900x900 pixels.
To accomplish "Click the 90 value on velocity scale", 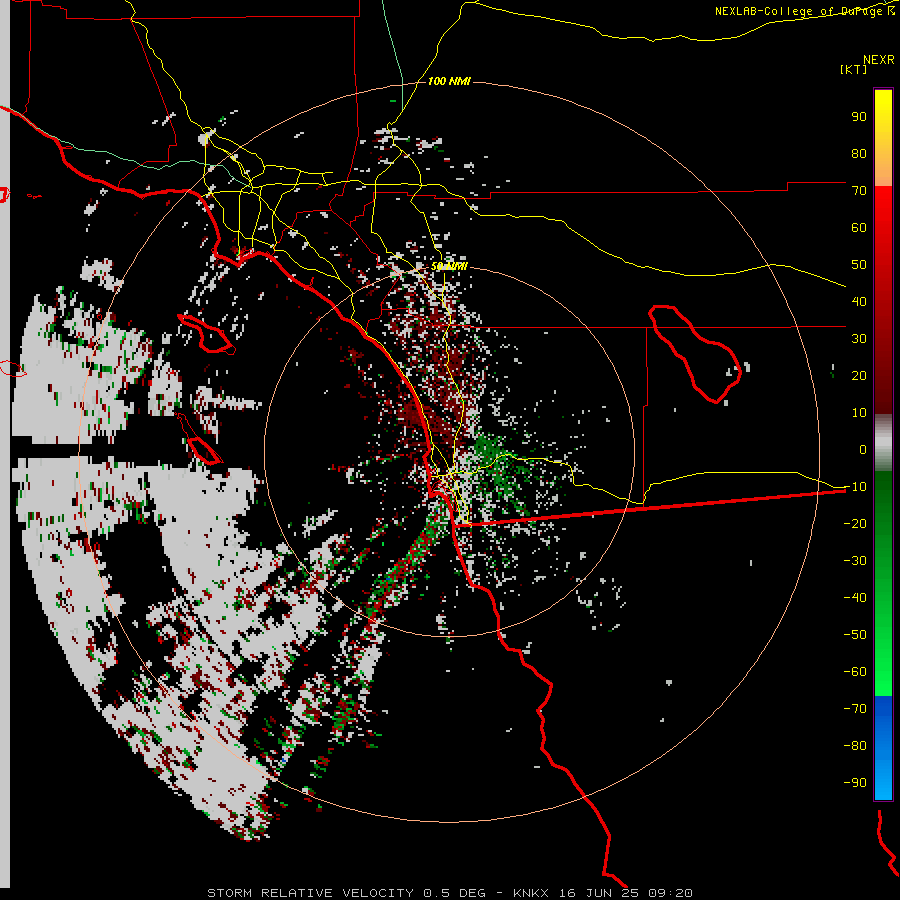I will (859, 117).
